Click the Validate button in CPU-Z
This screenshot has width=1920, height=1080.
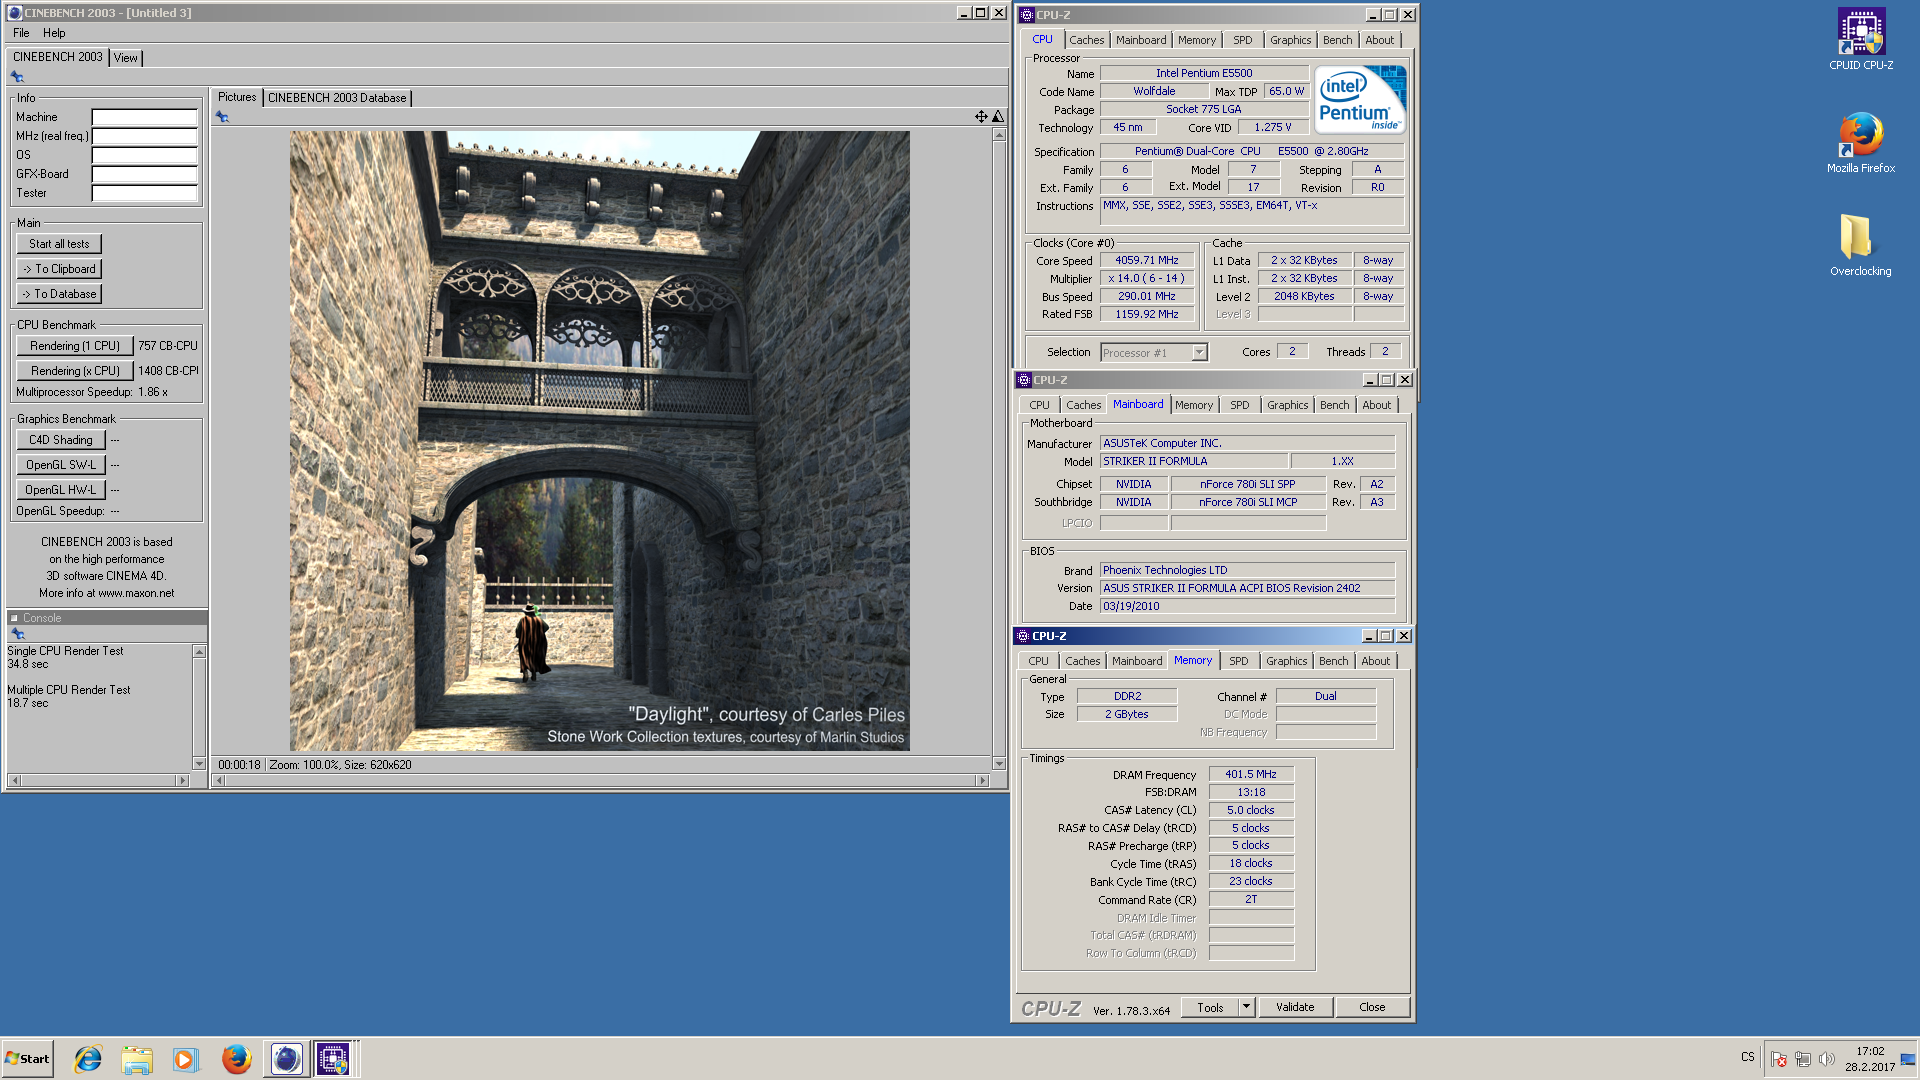click(x=1295, y=1007)
